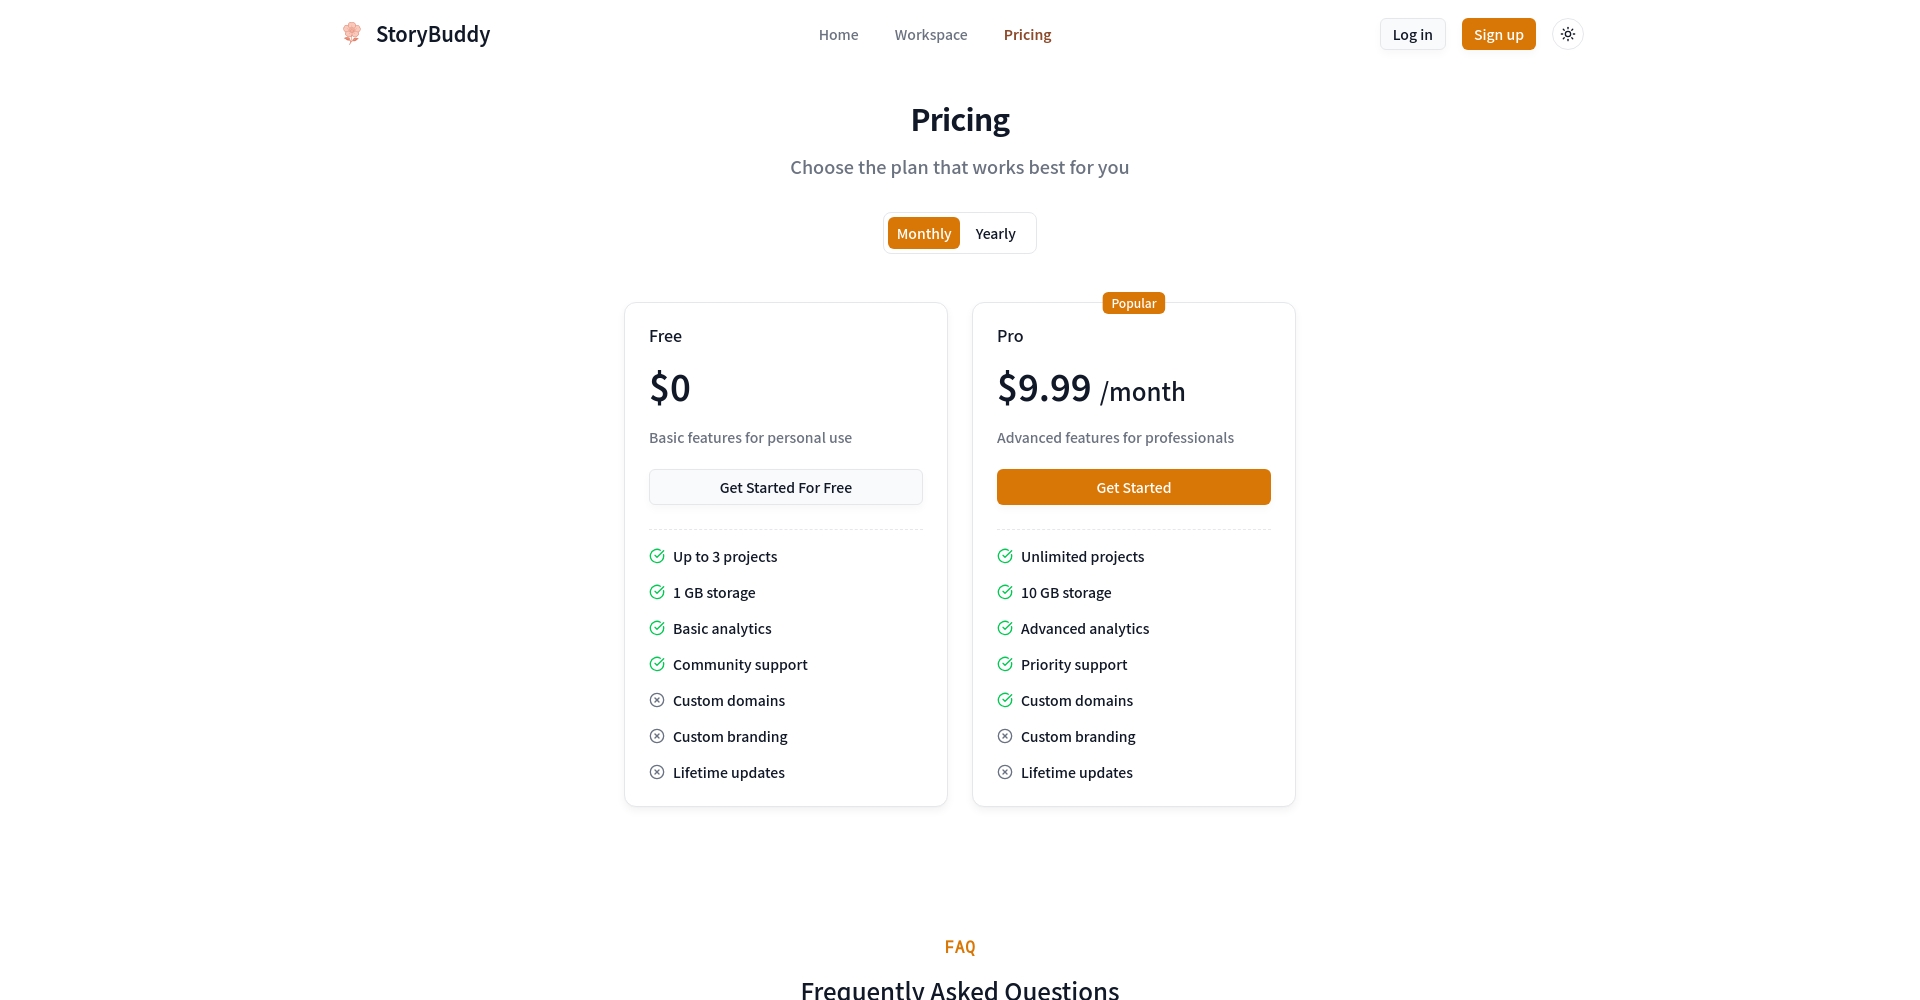The width and height of the screenshot is (1920, 1000).
Task: Open the Pricing nav item
Action: [x=1027, y=35]
